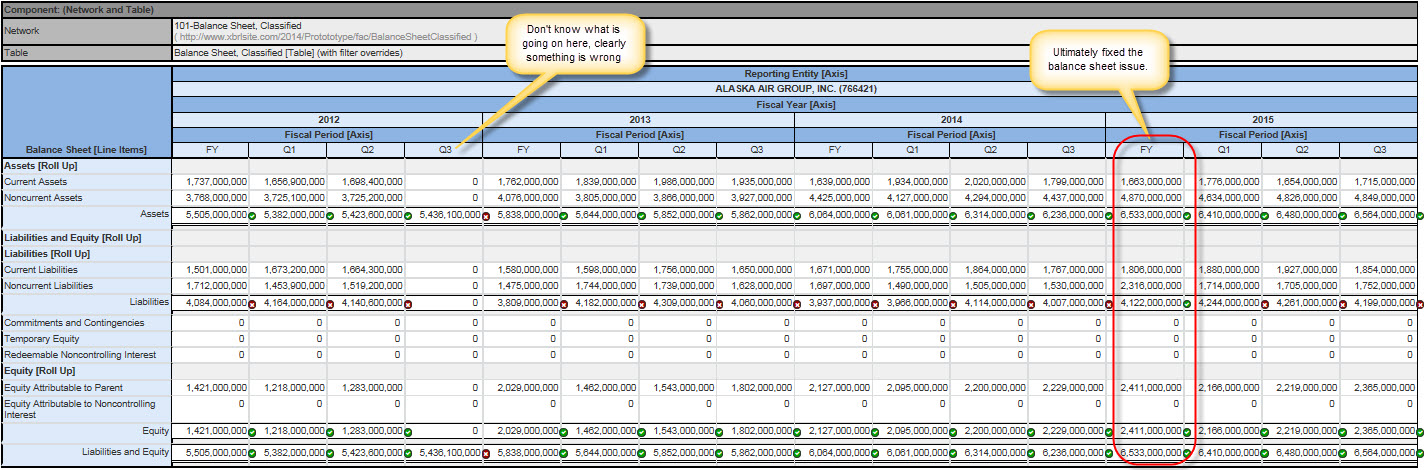
Task: Click red error icon beside 2015 Q3 Liabilities total
Action: 1420,303
